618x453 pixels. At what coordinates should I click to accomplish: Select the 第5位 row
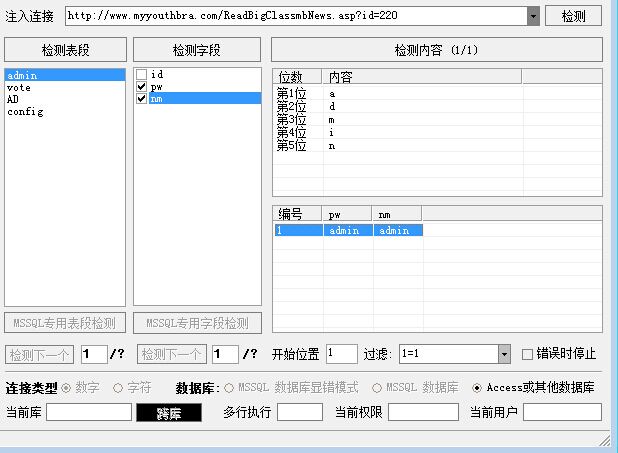pyautogui.click(x=437, y=145)
